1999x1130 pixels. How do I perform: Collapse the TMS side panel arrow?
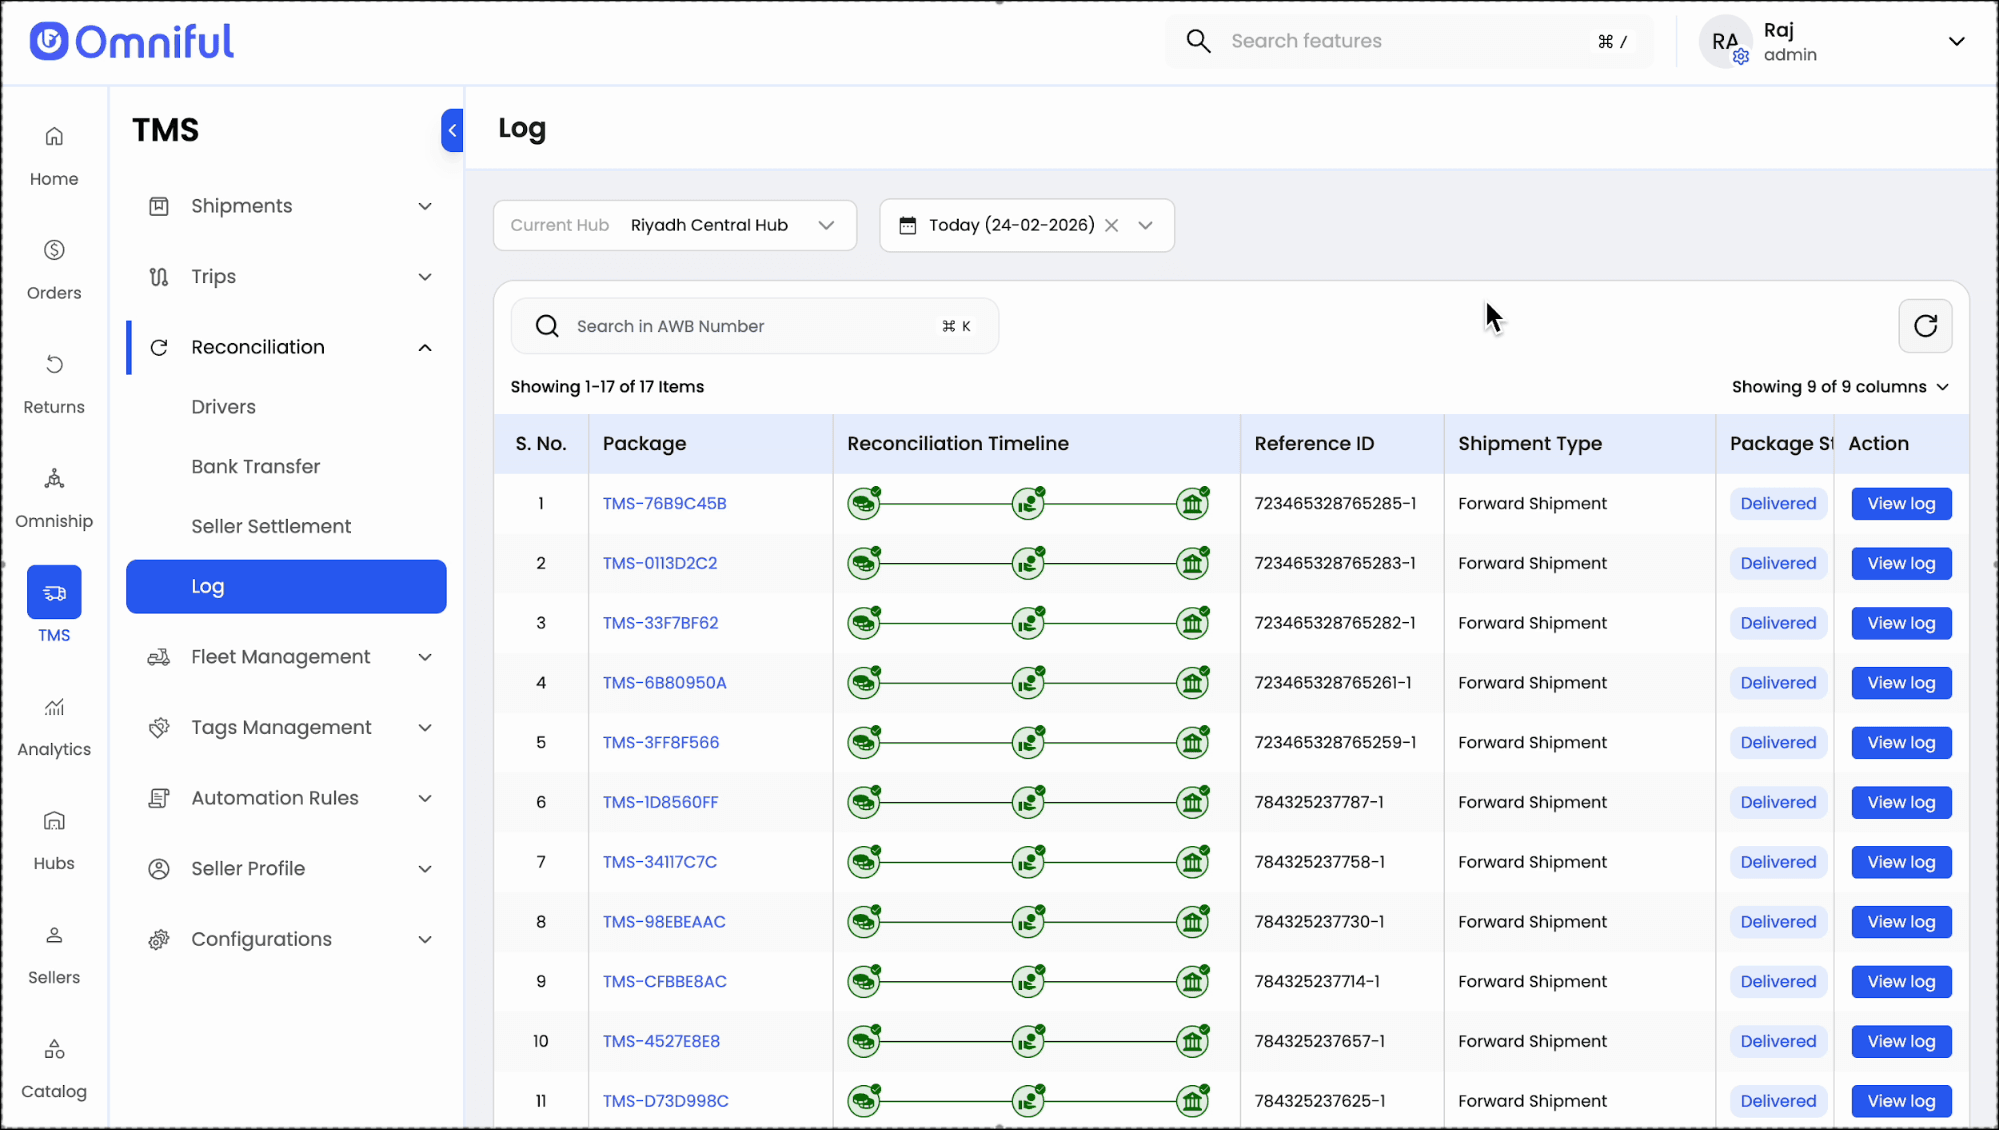tap(452, 130)
